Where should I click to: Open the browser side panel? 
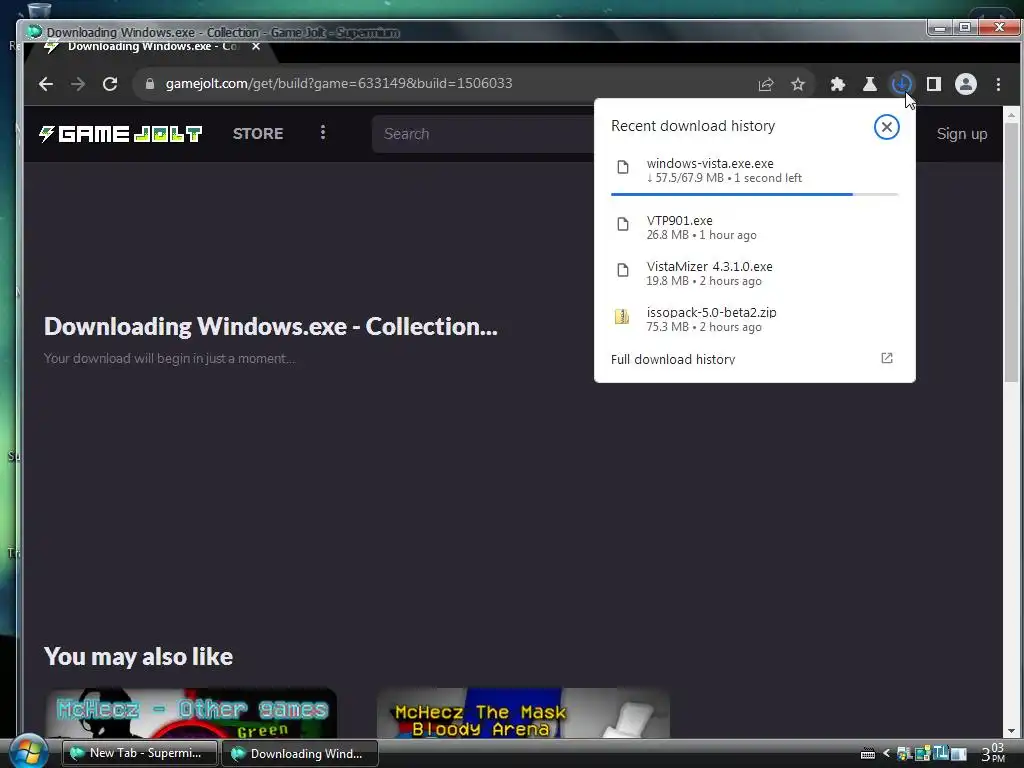pyautogui.click(x=934, y=84)
